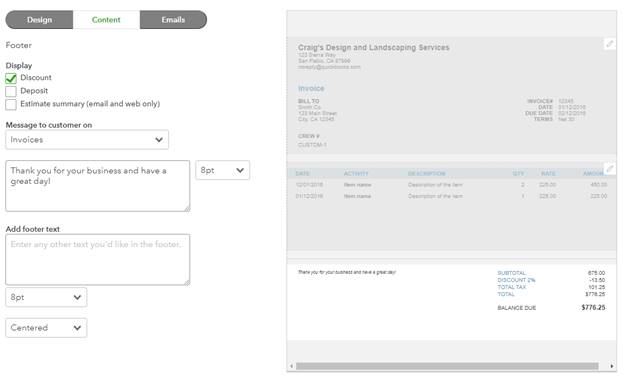Open the footer text font size 8pt dropdown
Viewport: 623px width, 379px height.
46,297
